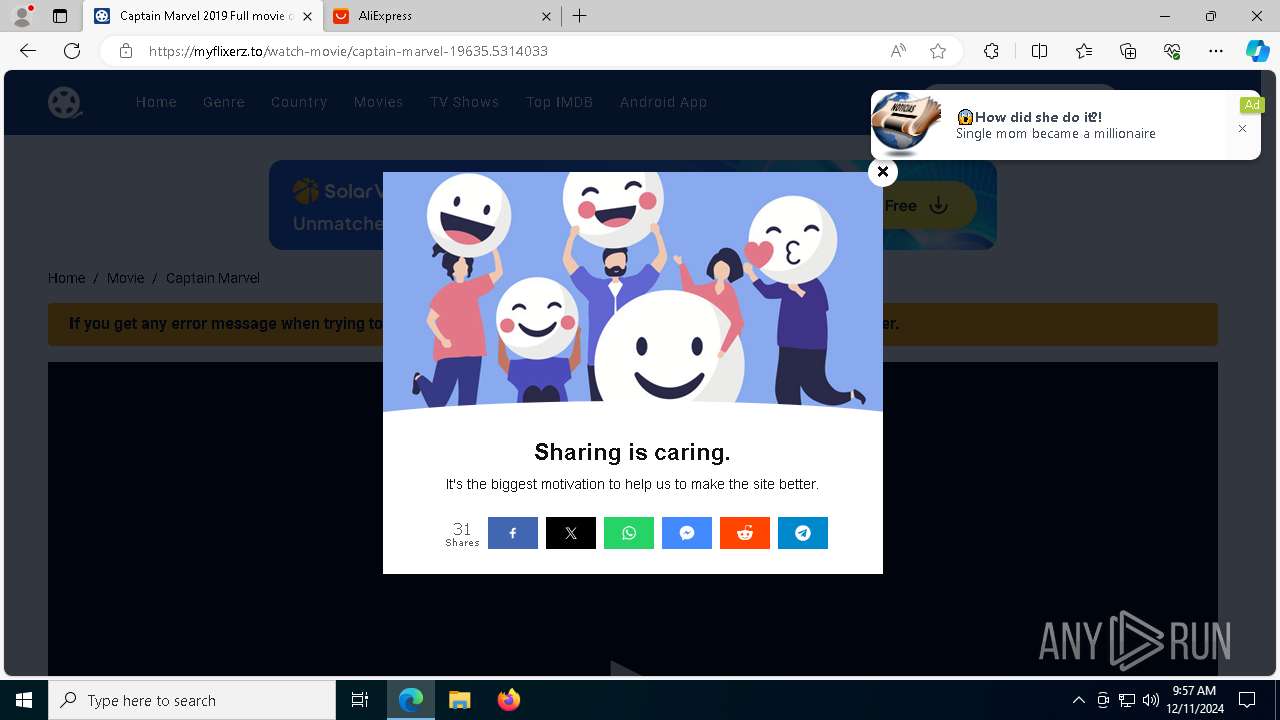Click the address bar URL
The width and height of the screenshot is (1280, 720).
click(348, 51)
